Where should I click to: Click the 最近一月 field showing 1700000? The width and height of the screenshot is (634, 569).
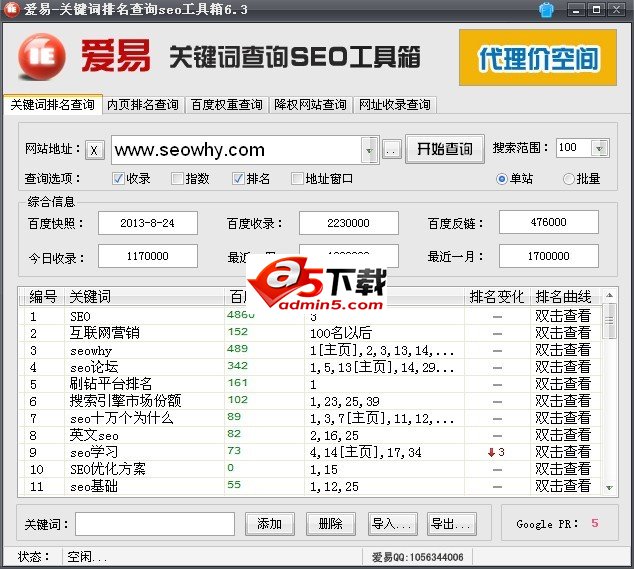coord(549,256)
